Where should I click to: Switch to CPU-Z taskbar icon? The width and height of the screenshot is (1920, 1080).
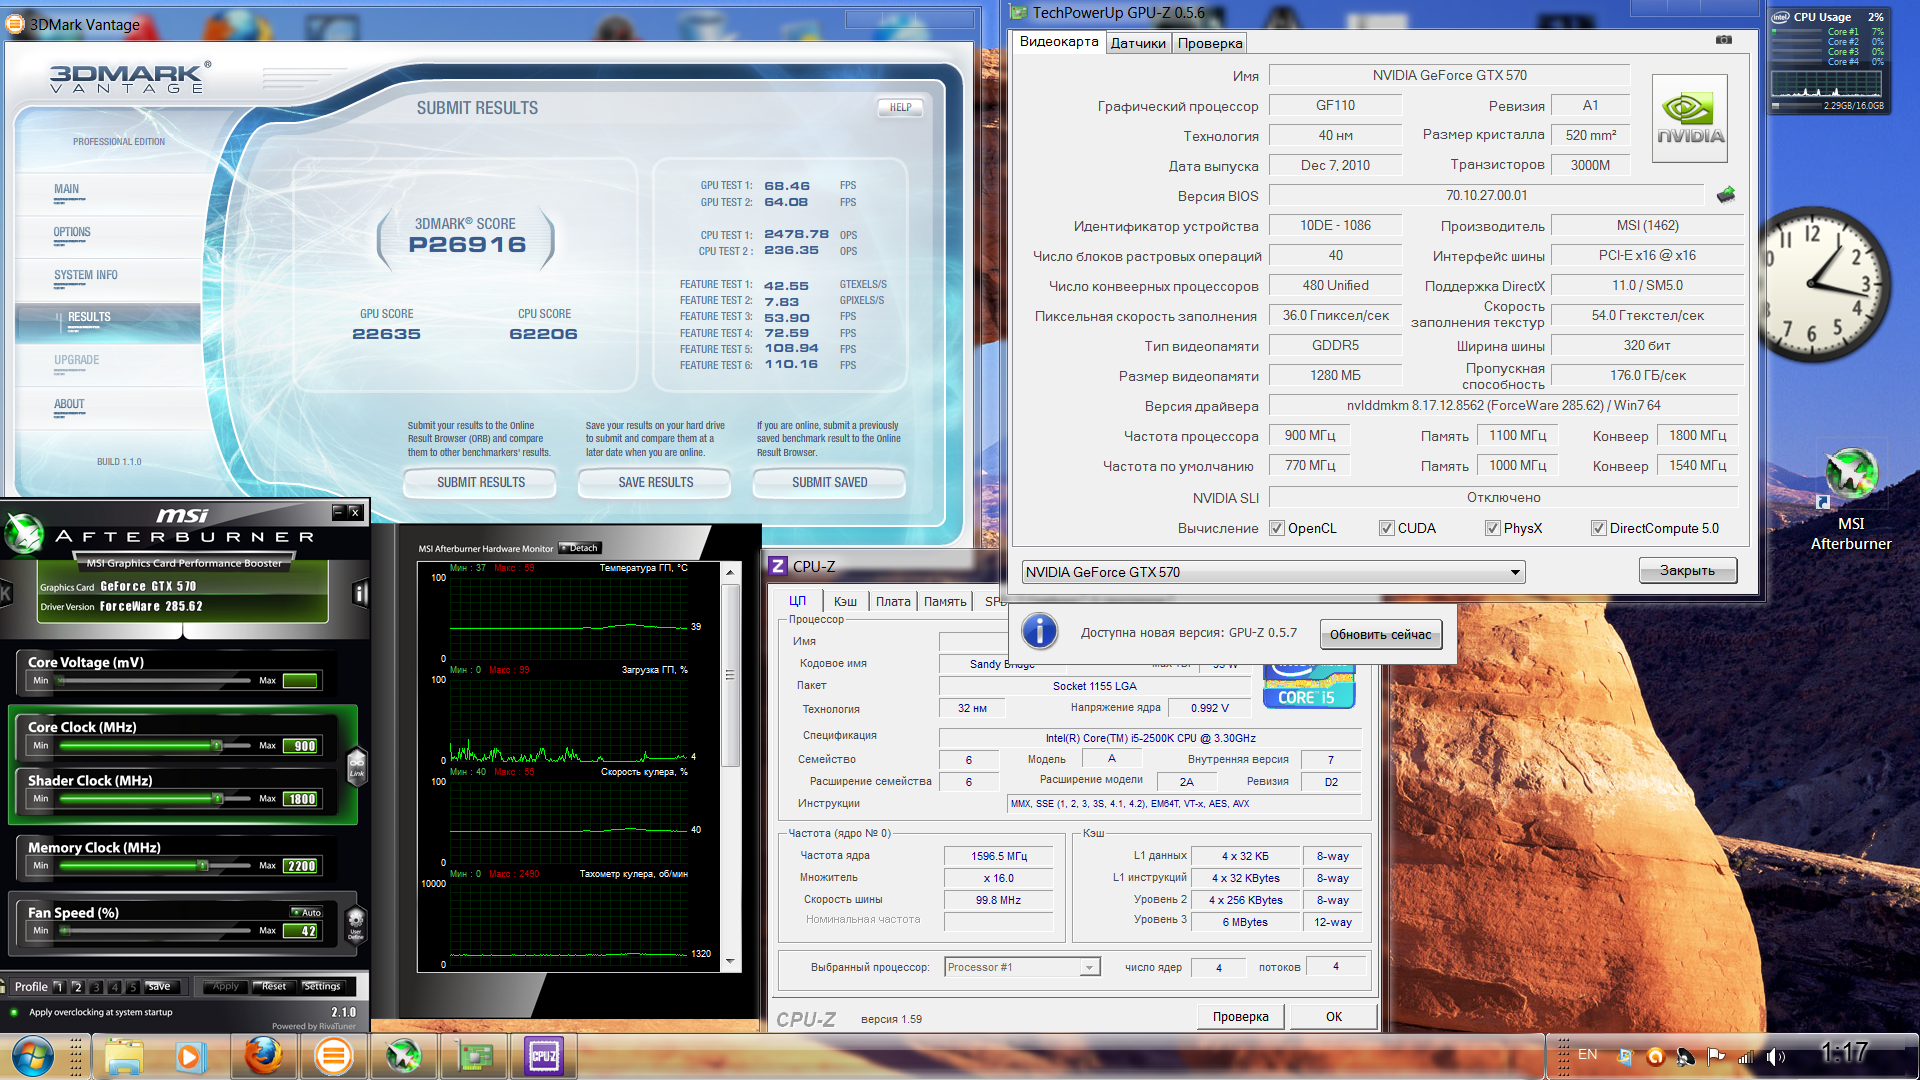pyautogui.click(x=544, y=1056)
